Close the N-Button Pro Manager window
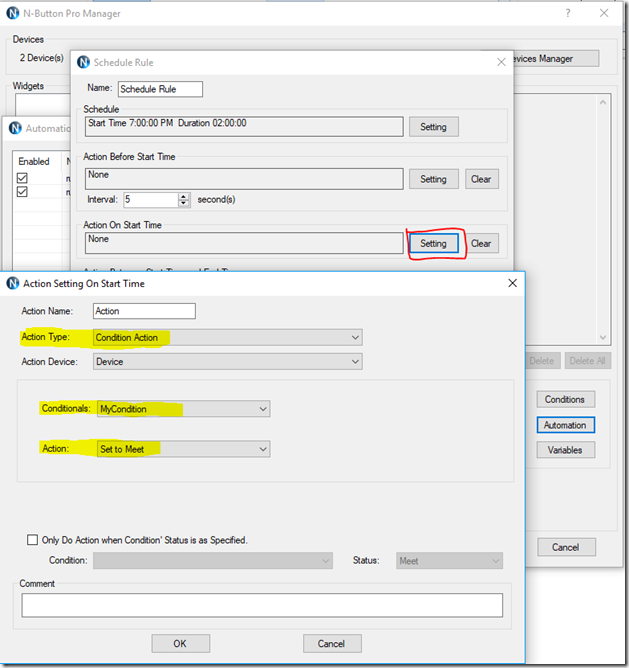 click(x=604, y=13)
